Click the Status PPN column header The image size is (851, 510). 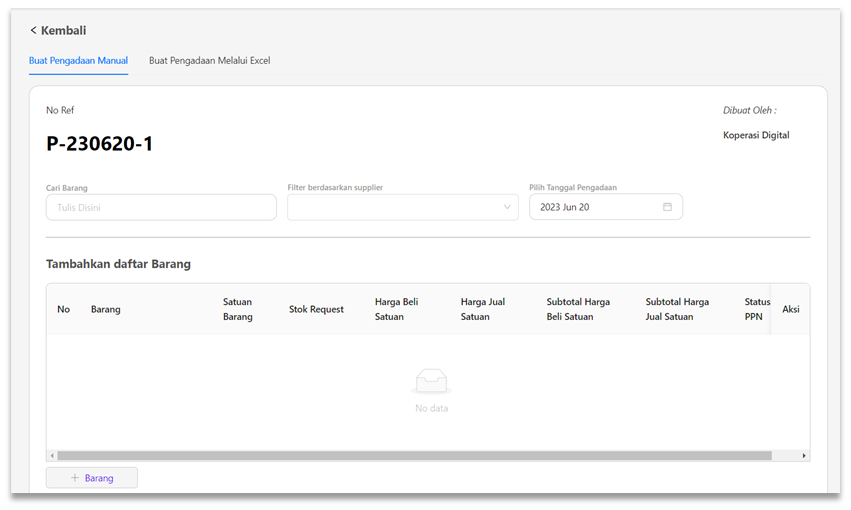coord(757,309)
